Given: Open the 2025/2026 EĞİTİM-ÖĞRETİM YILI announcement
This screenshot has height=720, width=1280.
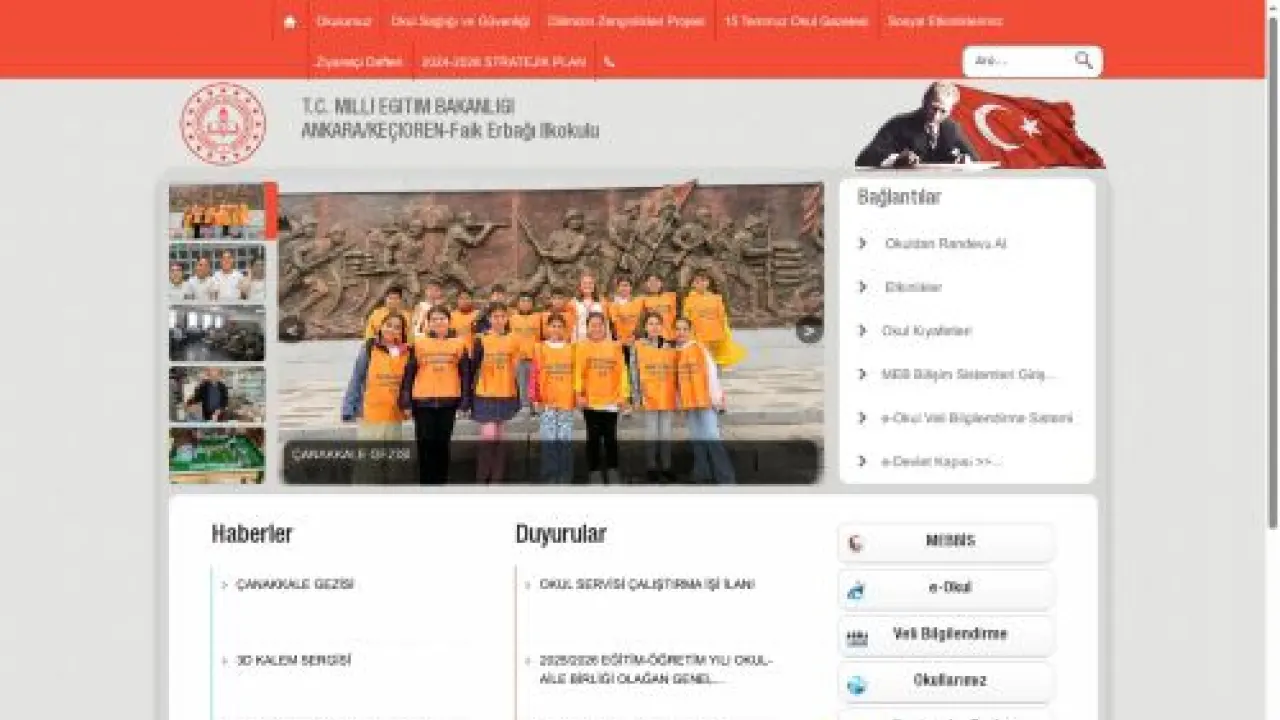Looking at the screenshot, I should tap(656, 670).
